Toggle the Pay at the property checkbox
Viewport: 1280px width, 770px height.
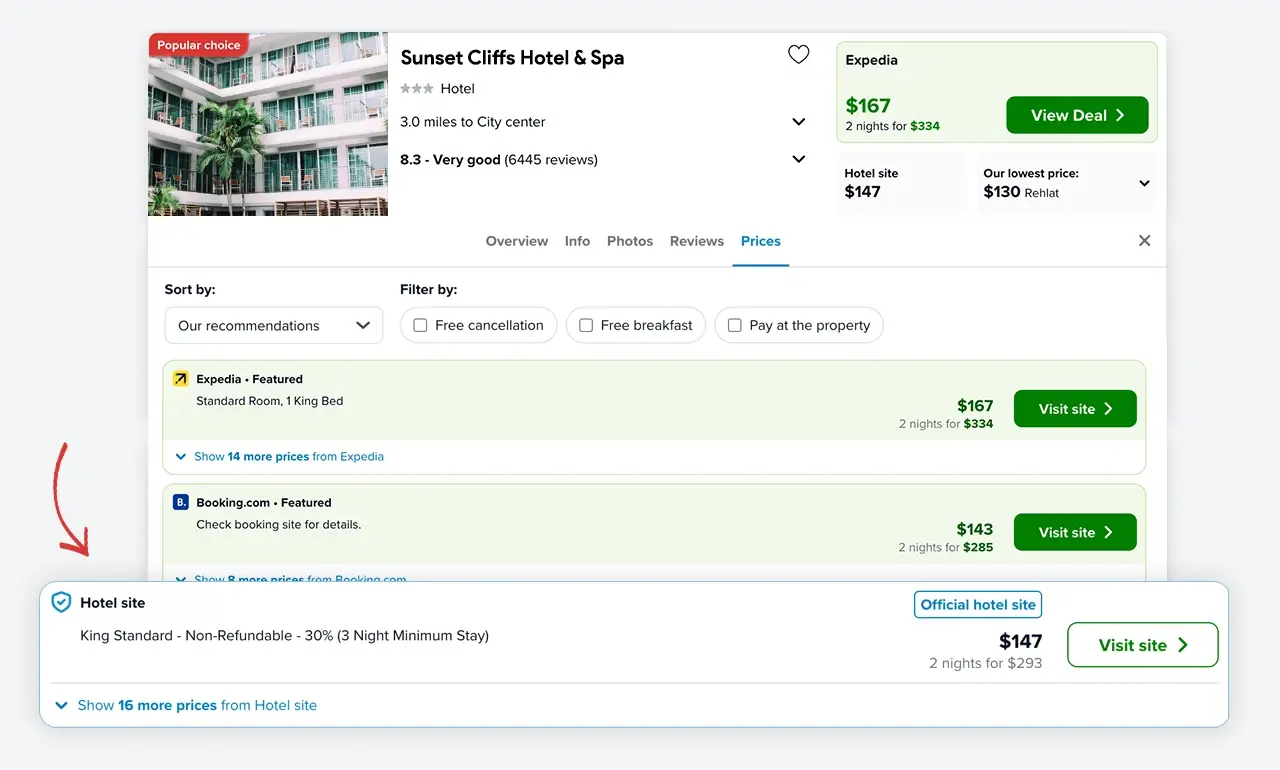click(735, 325)
